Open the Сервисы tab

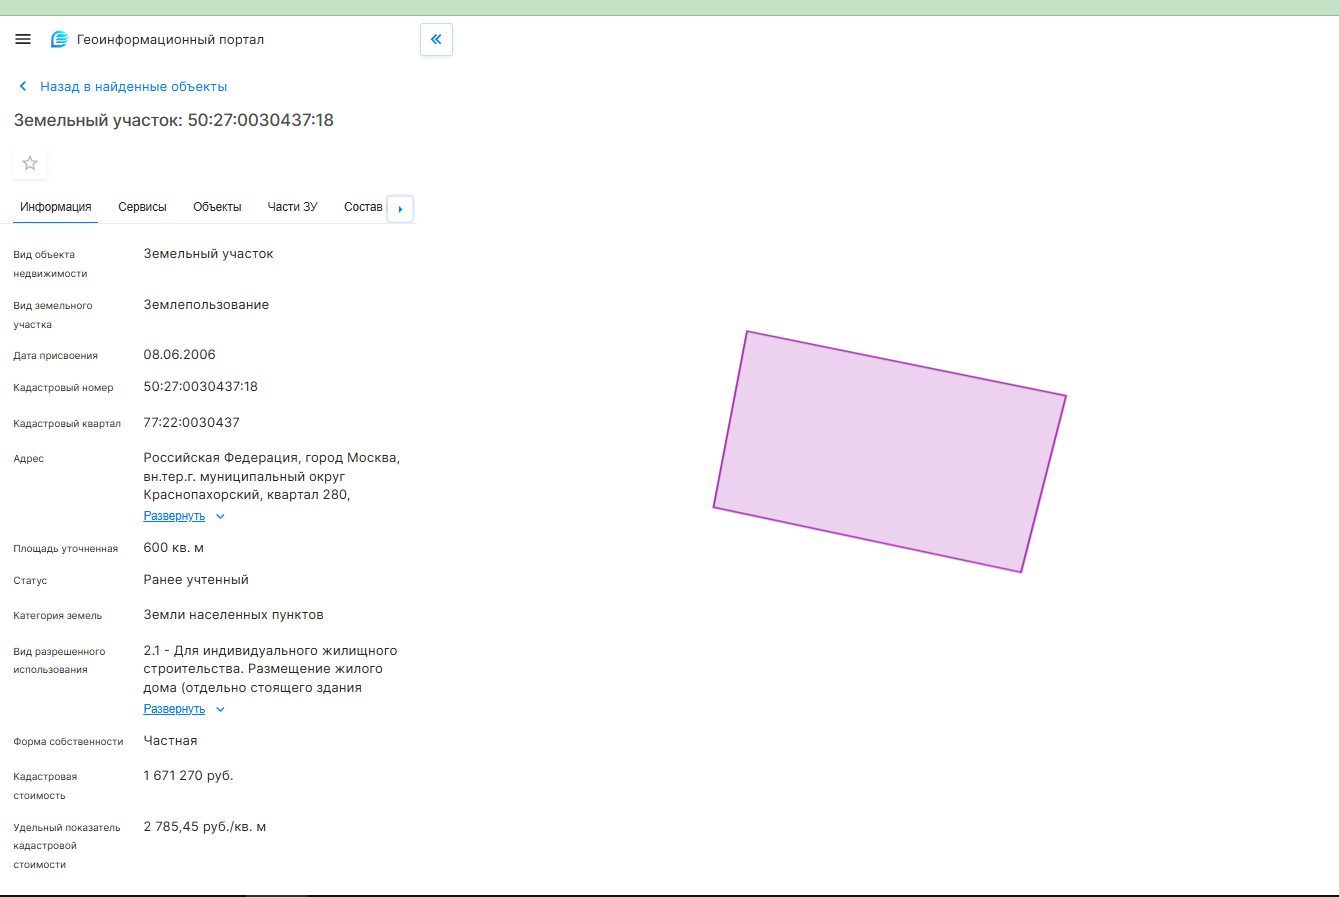(x=142, y=207)
